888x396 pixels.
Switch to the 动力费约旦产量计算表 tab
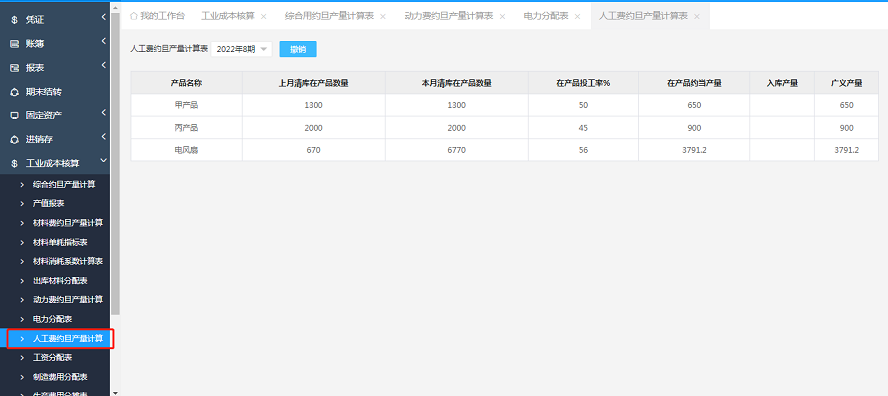449,16
